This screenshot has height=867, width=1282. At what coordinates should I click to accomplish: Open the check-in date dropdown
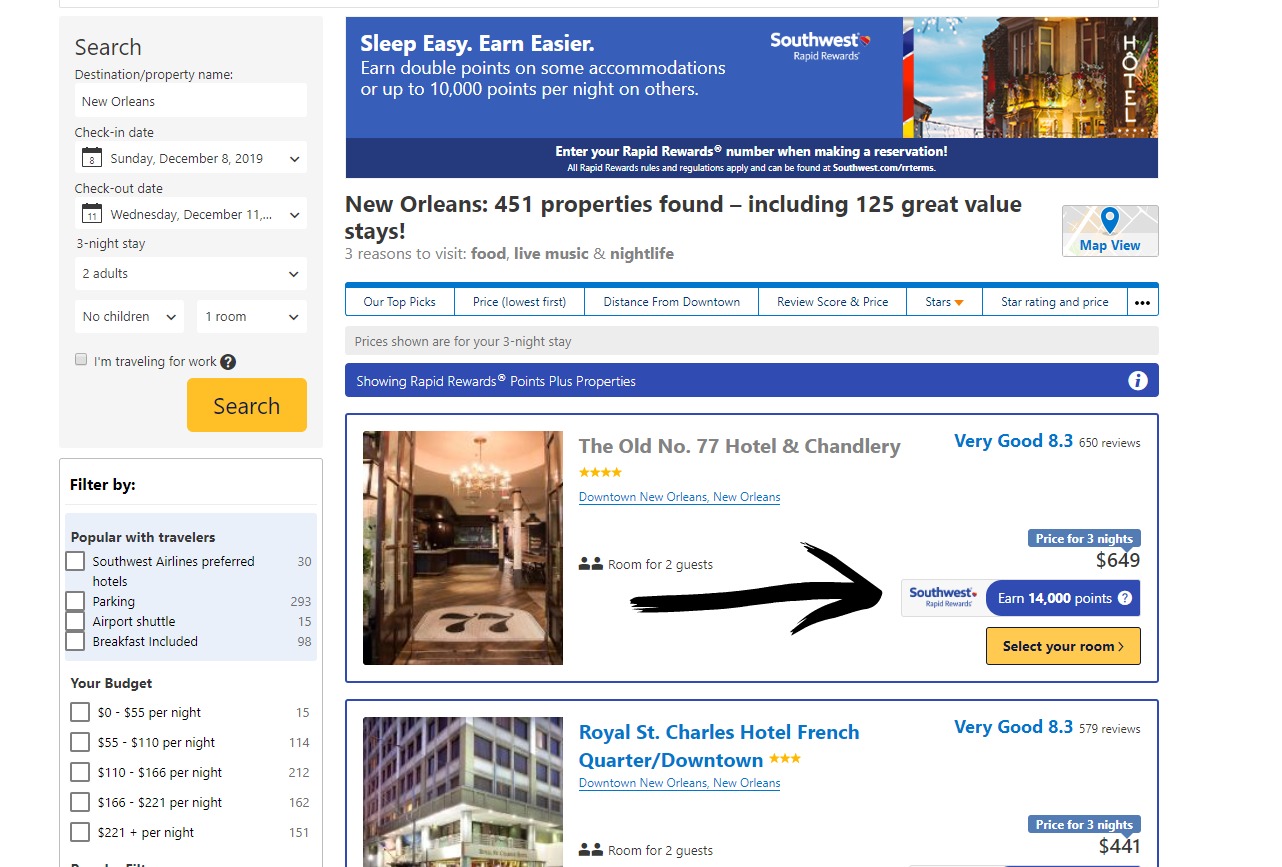[191, 158]
